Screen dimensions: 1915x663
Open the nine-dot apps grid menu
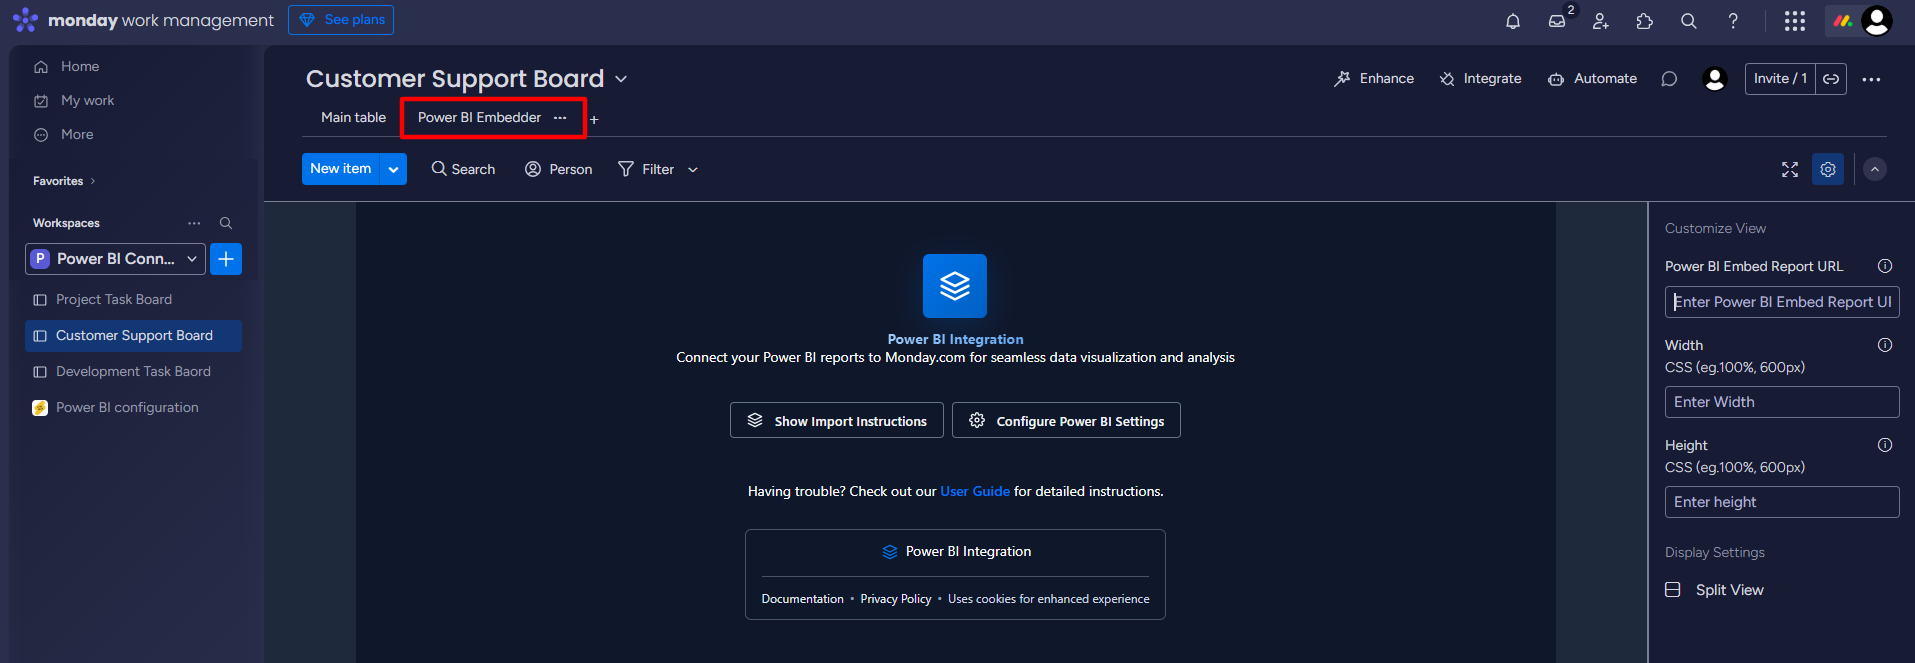(x=1795, y=21)
